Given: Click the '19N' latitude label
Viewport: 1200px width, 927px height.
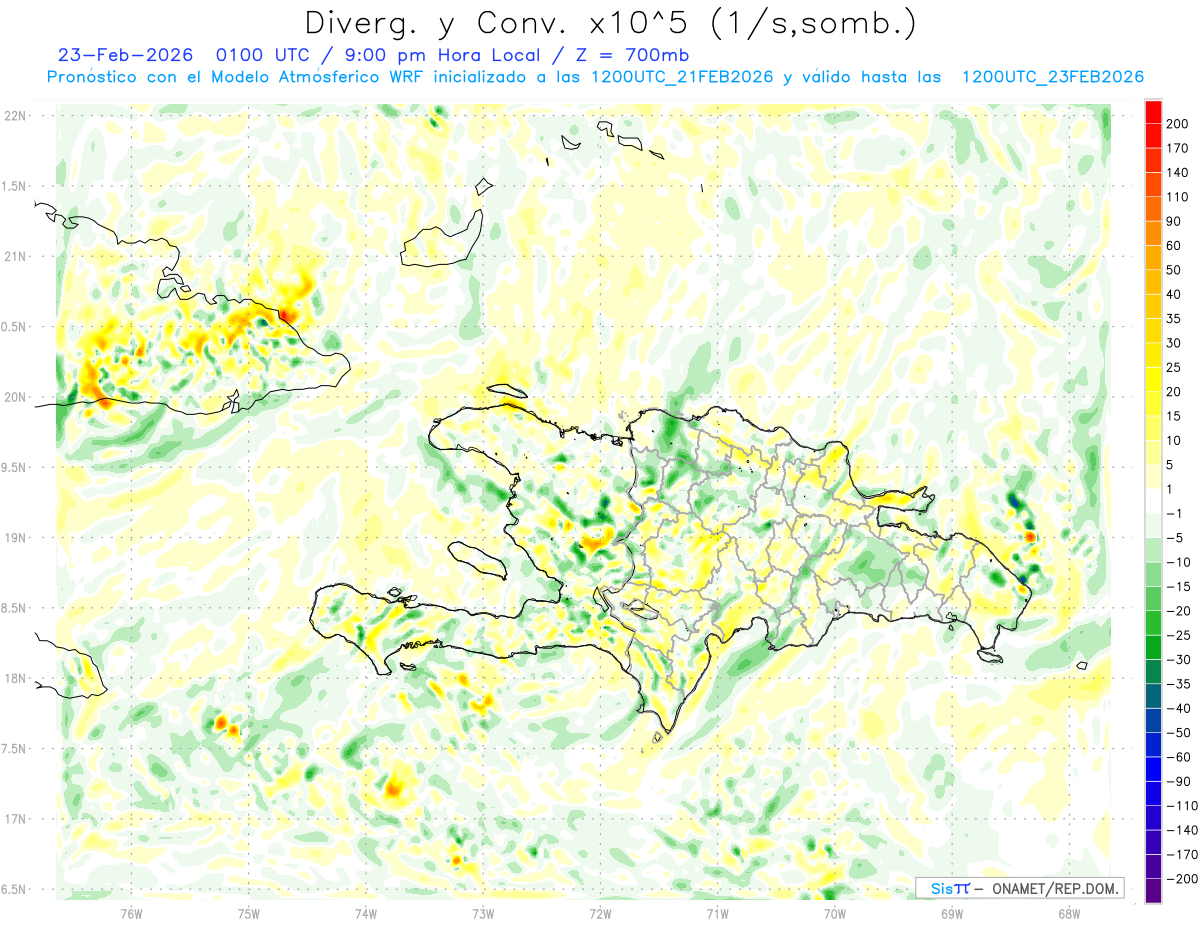Looking at the screenshot, I should click(x=14, y=538).
